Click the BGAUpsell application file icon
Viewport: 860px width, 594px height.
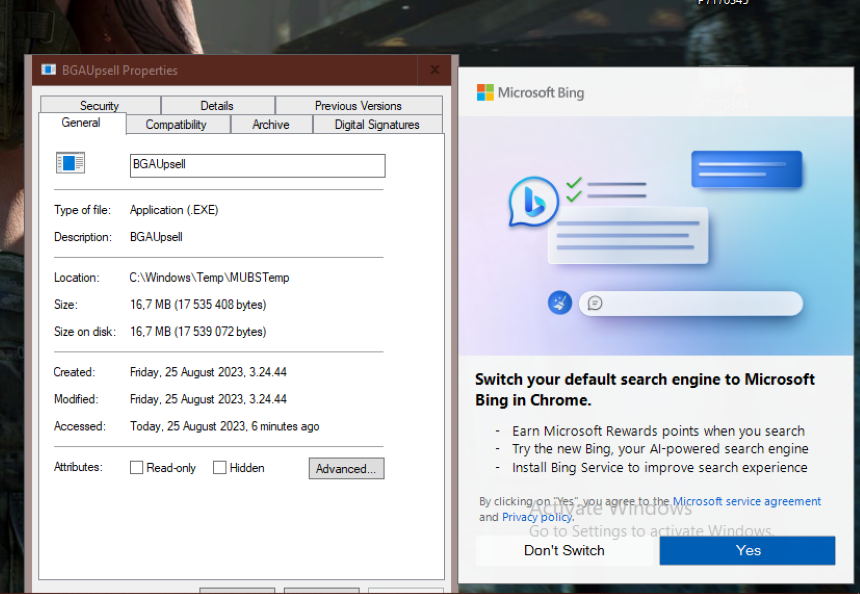[x=70, y=163]
